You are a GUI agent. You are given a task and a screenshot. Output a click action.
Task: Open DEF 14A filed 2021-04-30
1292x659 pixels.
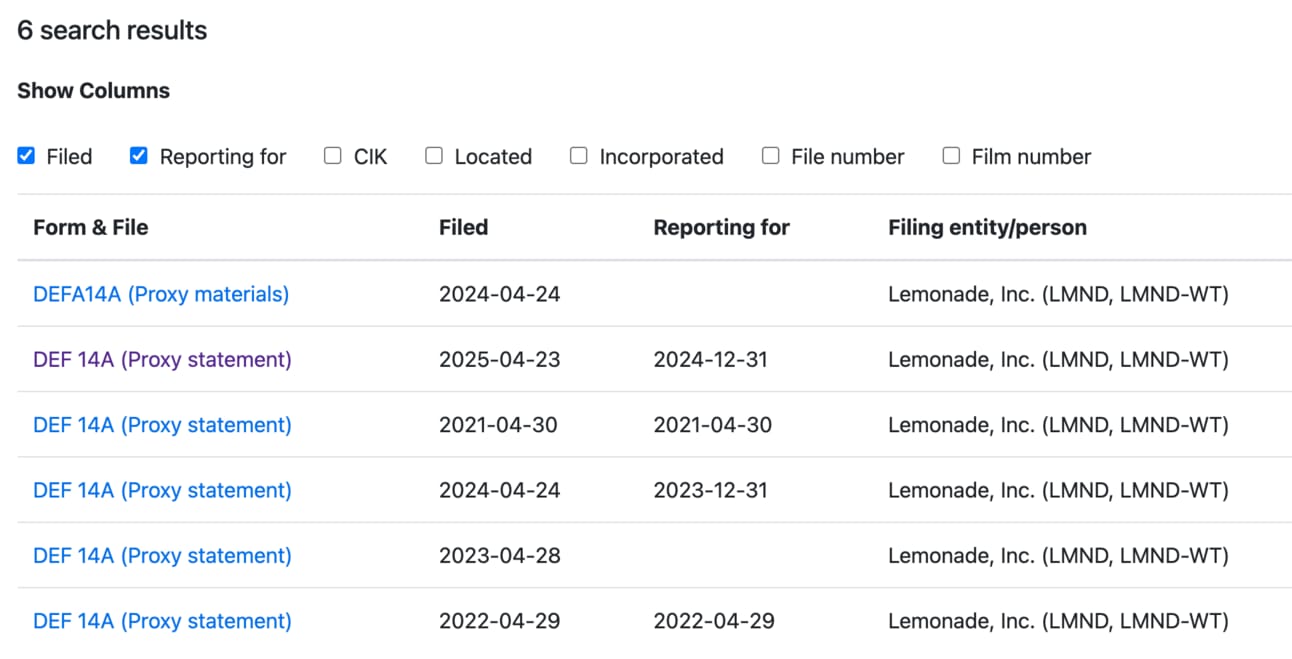[x=162, y=425]
